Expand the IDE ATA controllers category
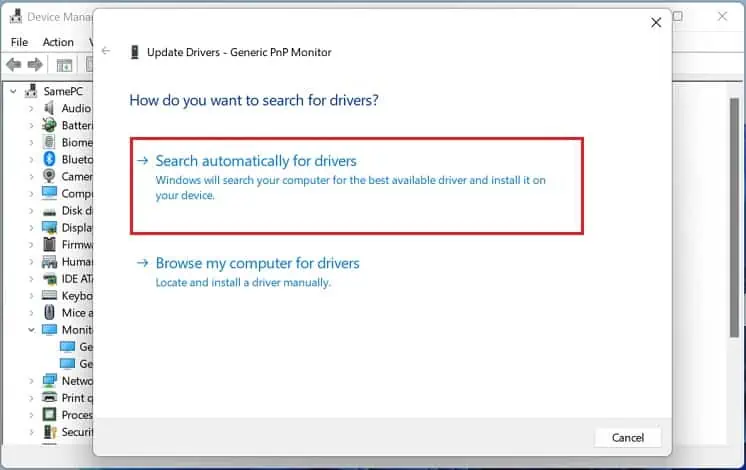The height and width of the screenshot is (470, 746). tap(31, 279)
